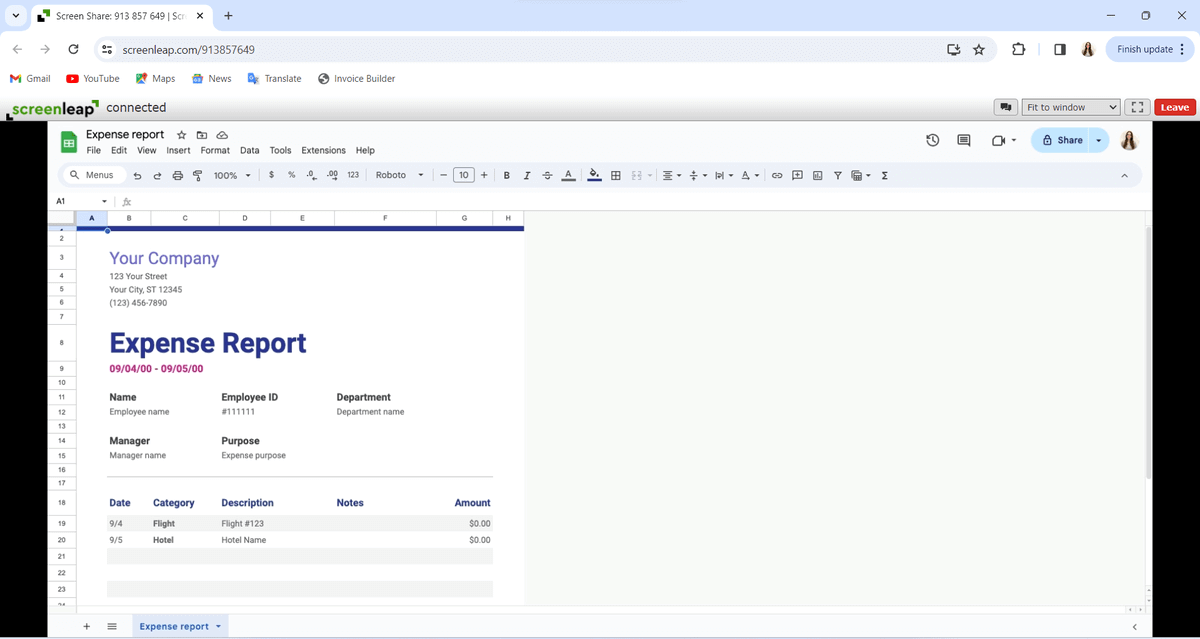Open the fill color picker
This screenshot has height=639, width=1200.
pyautogui.click(x=594, y=175)
